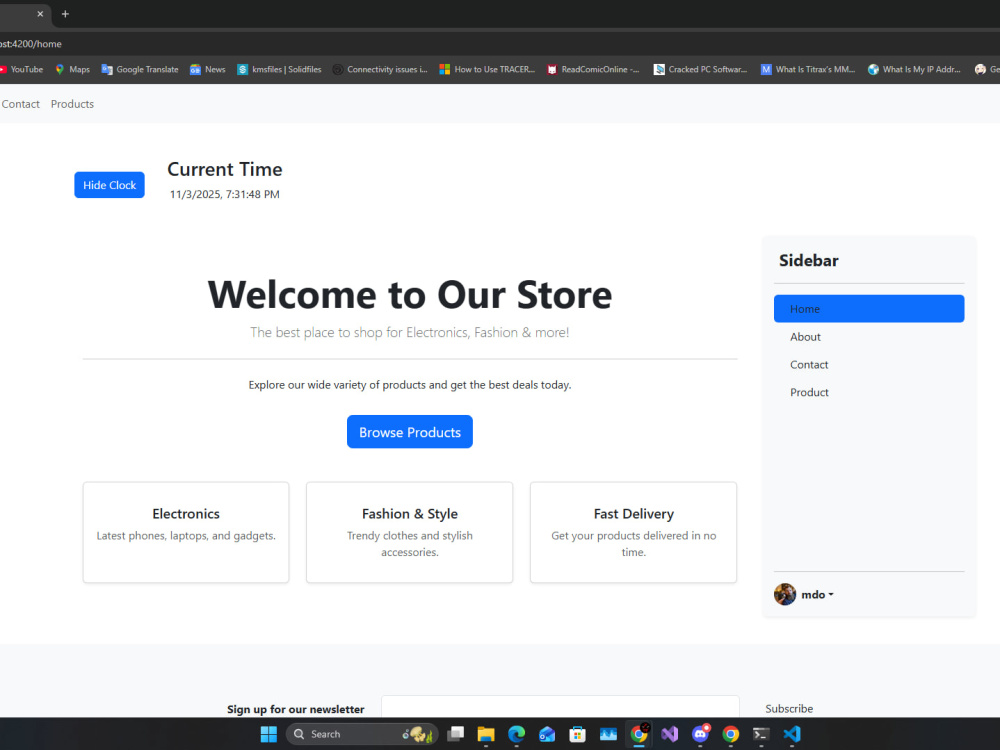This screenshot has width=1000, height=750.
Task: Open the kmsfiles Solidfiles bookmark
Action: tap(279, 70)
